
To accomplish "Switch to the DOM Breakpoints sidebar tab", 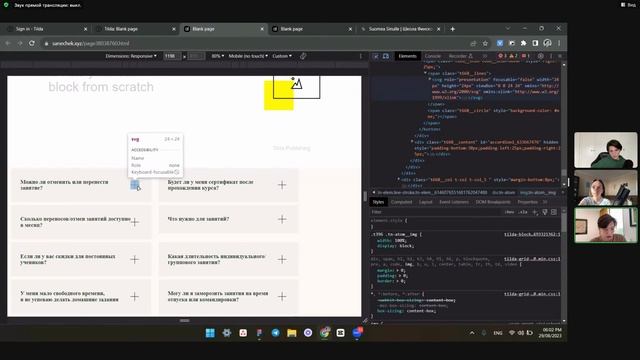I will point(493,202).
